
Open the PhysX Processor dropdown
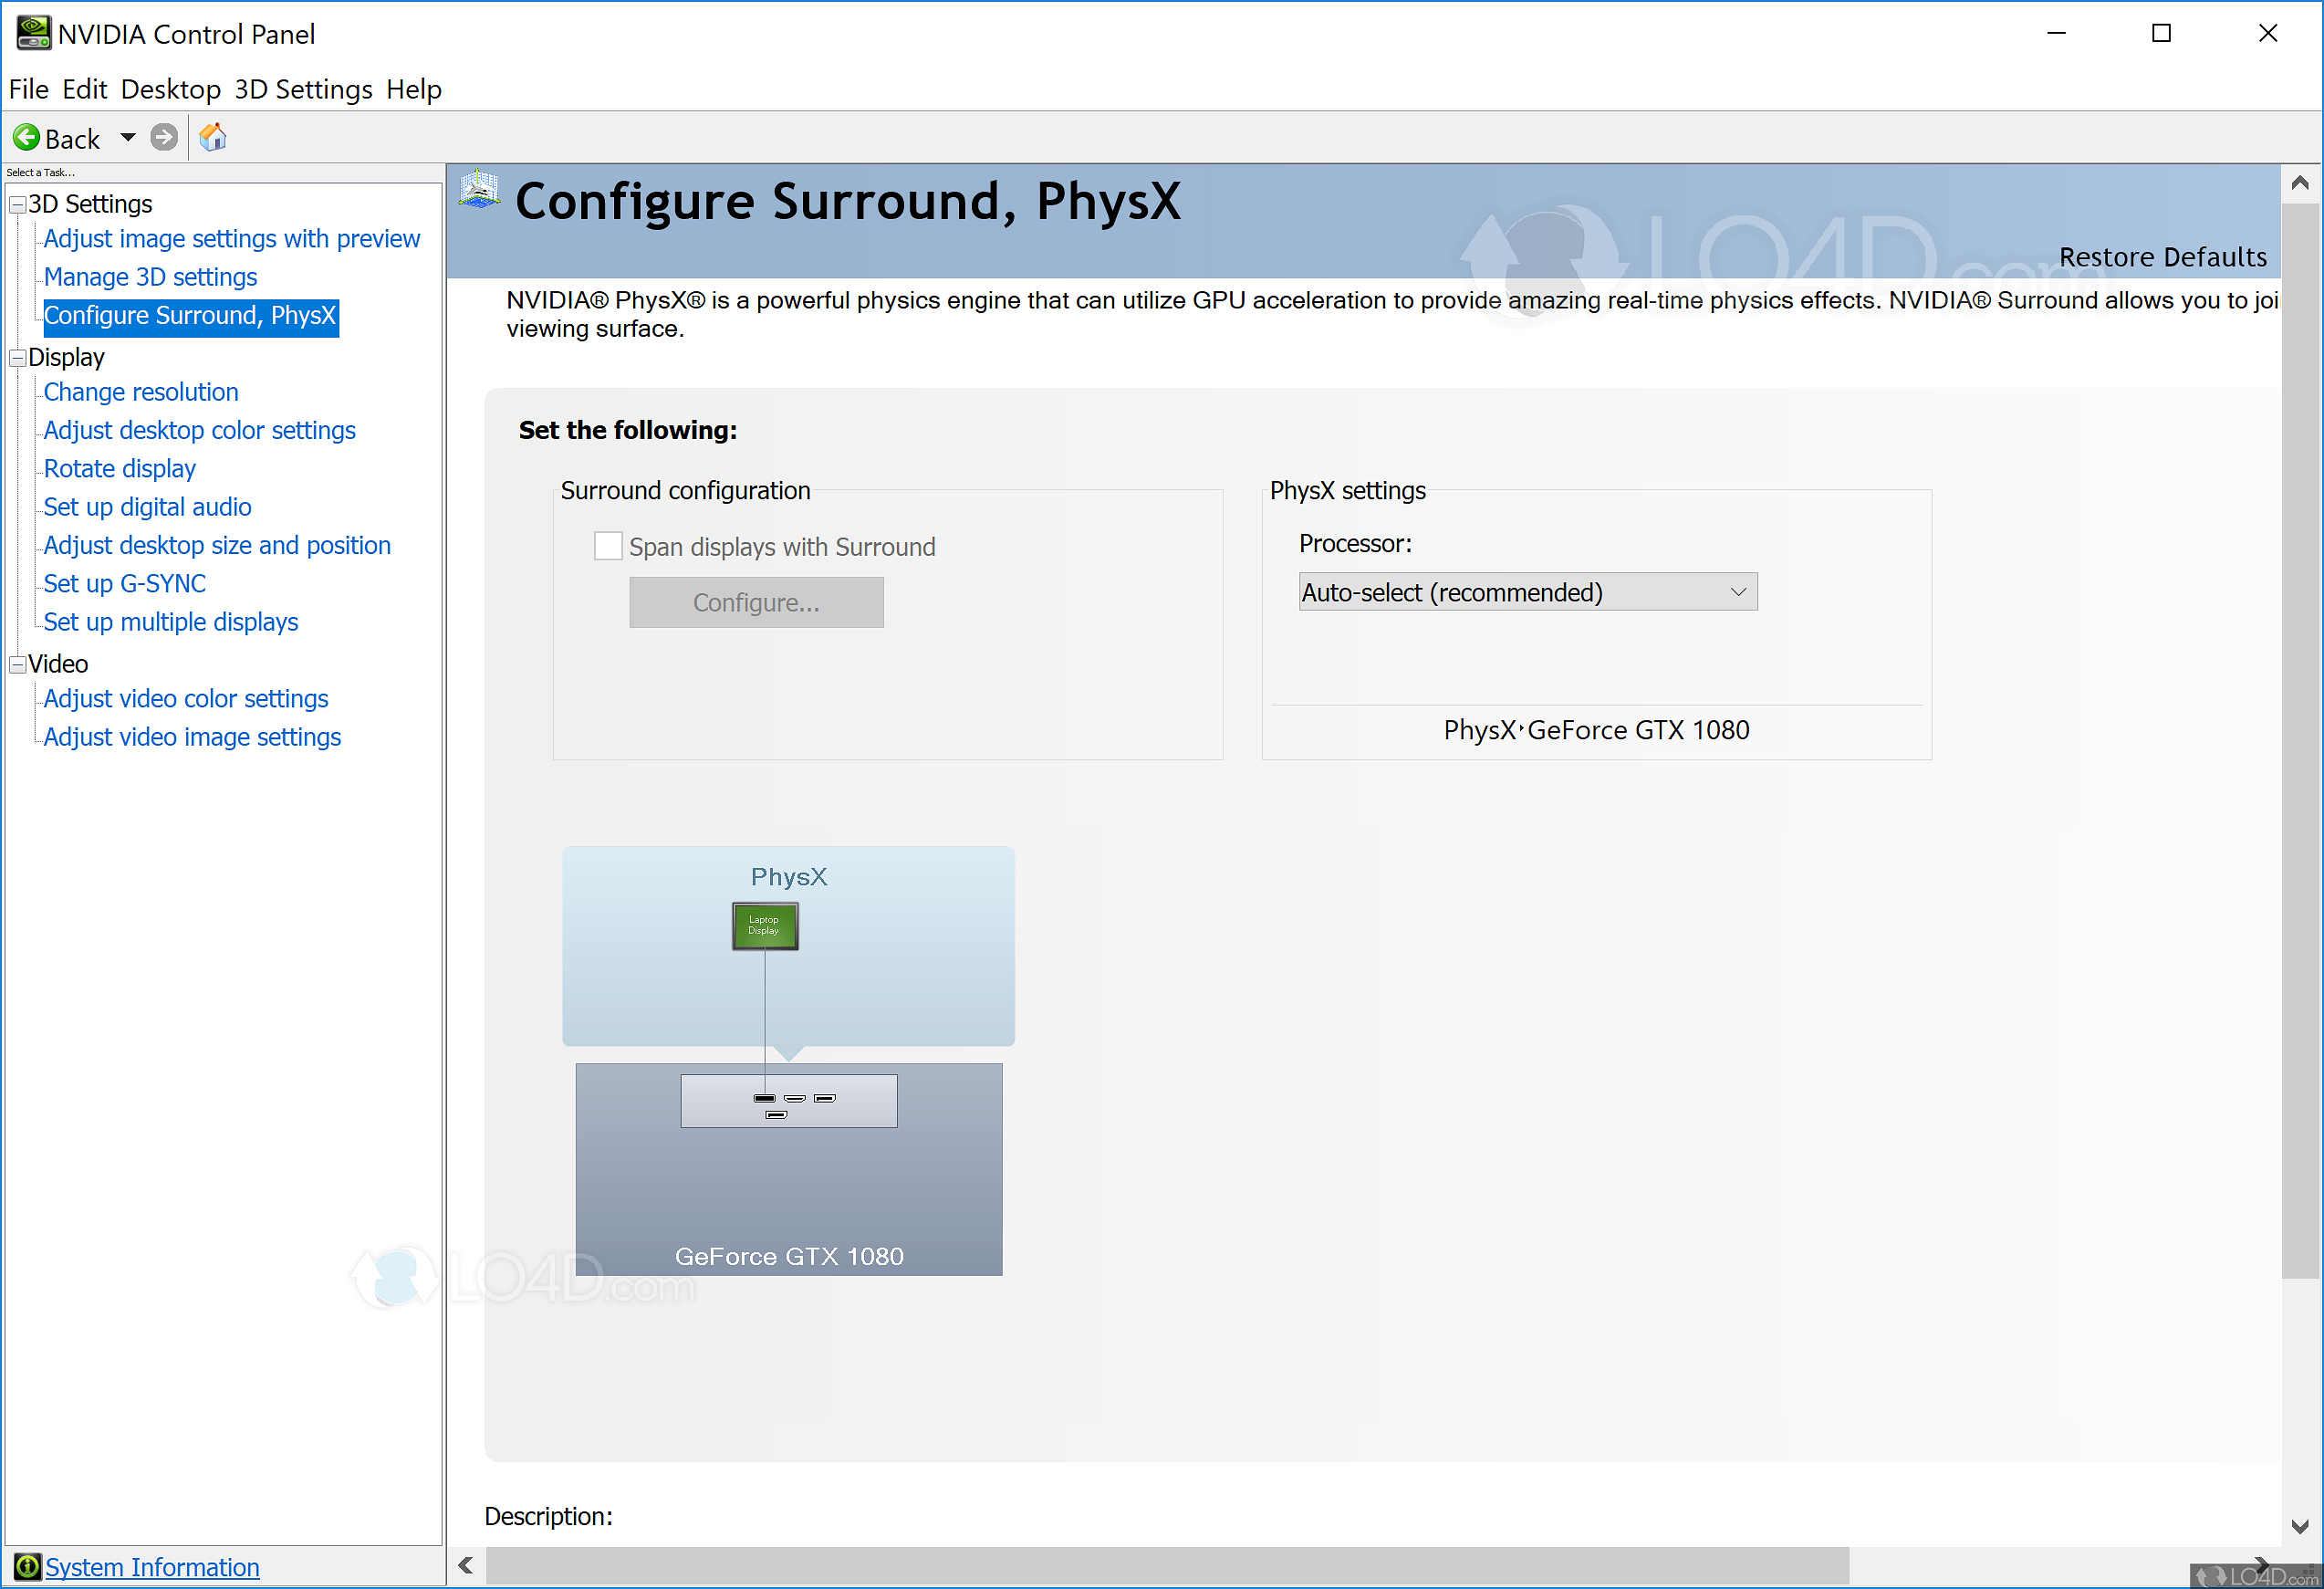coord(1527,592)
